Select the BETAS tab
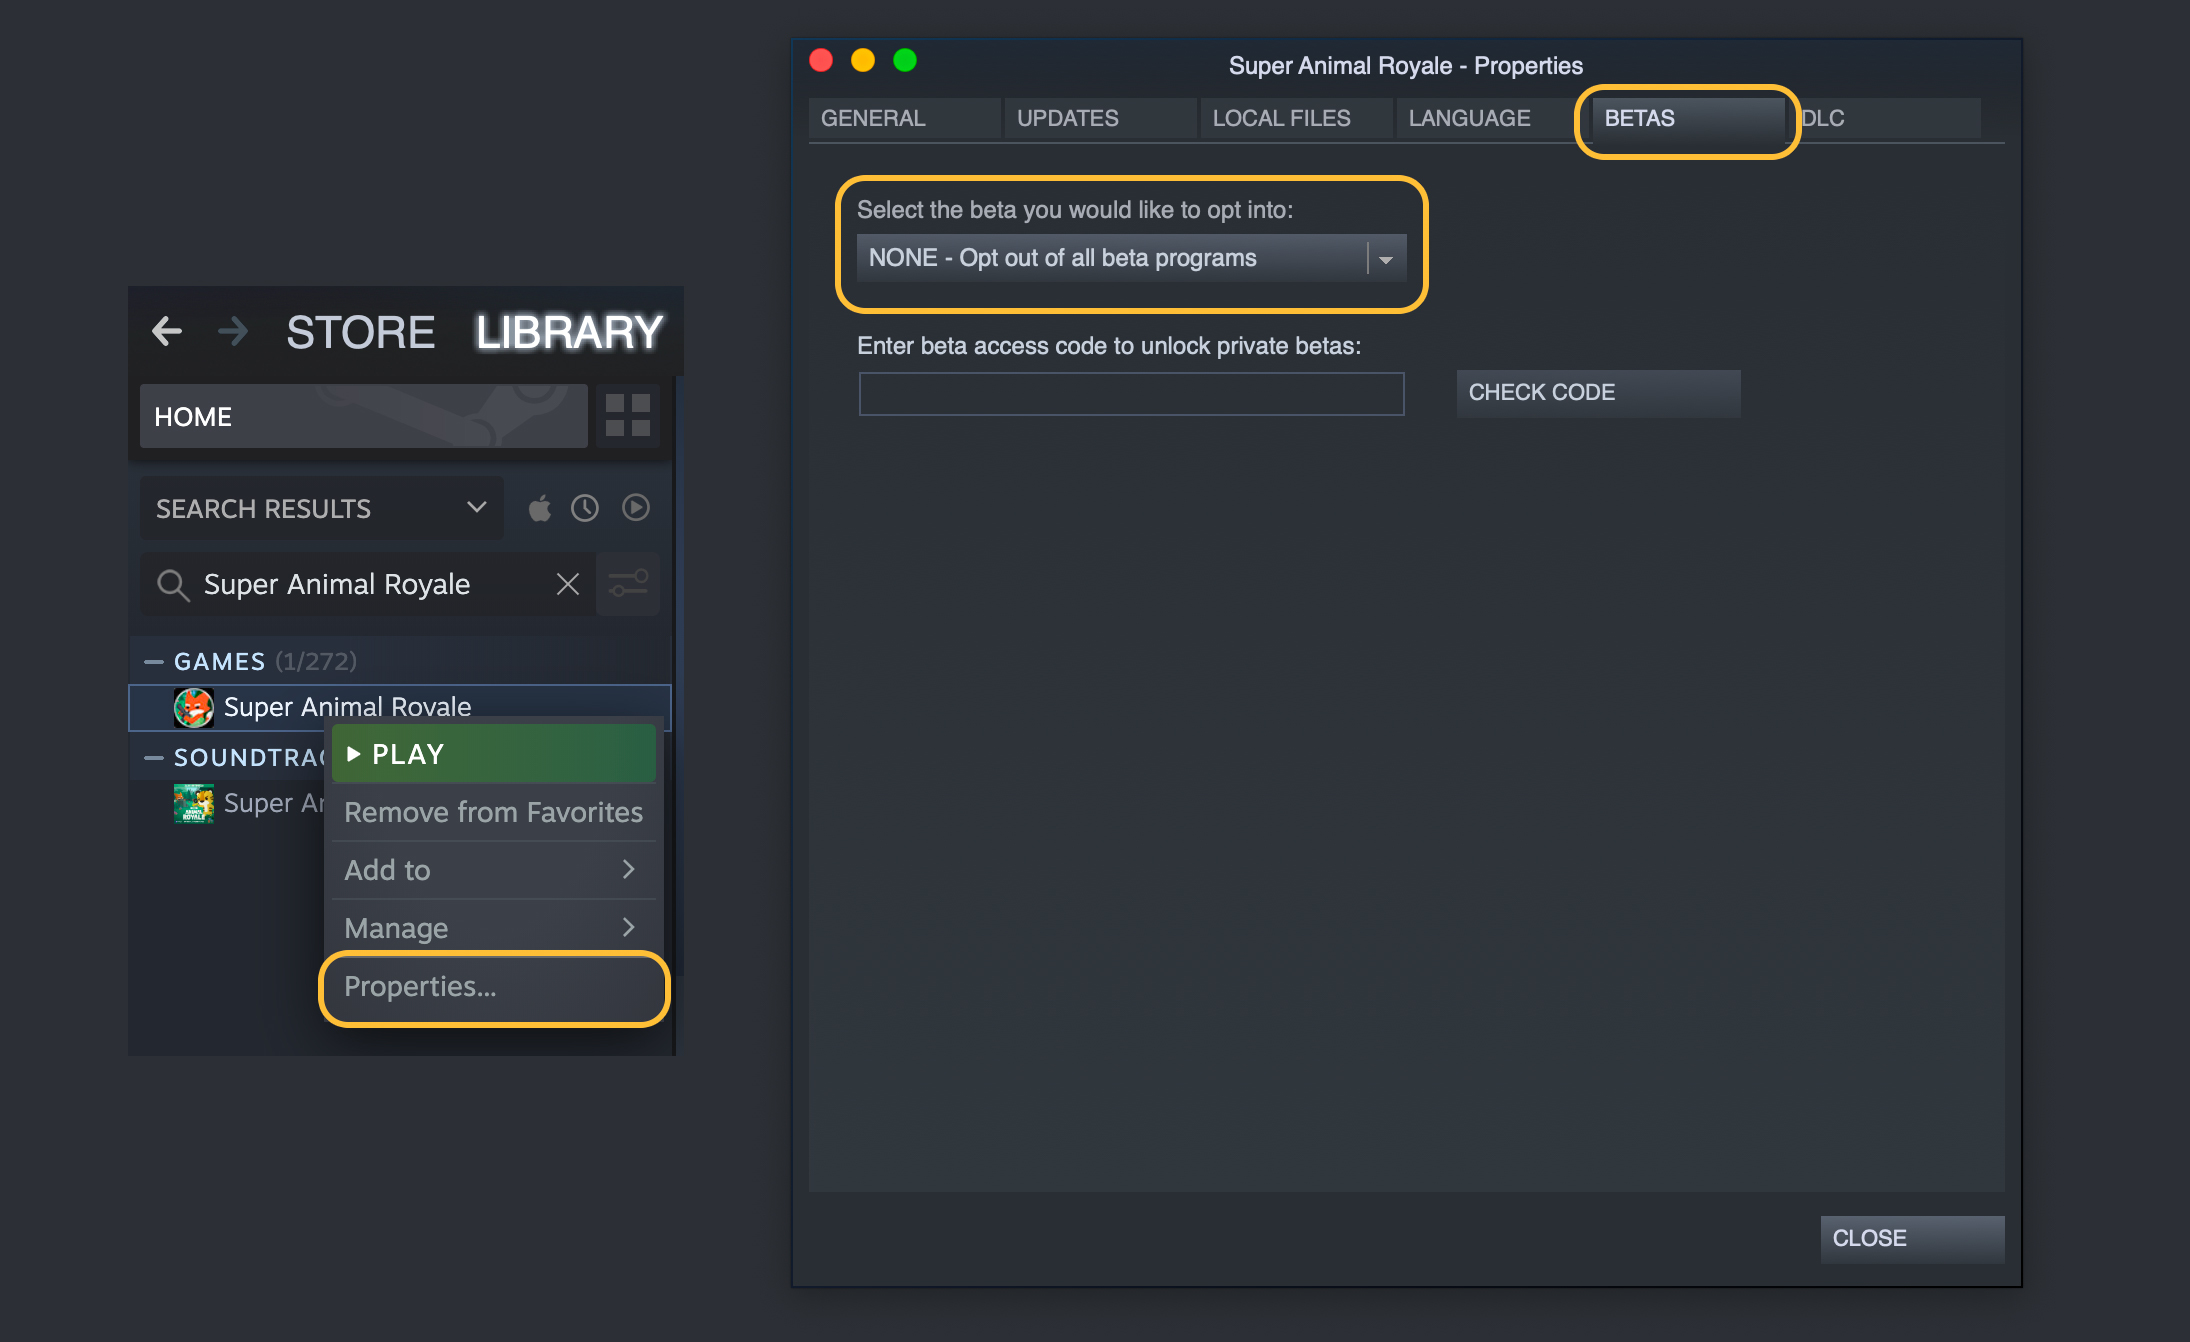The width and height of the screenshot is (2190, 1342). 1688,118
